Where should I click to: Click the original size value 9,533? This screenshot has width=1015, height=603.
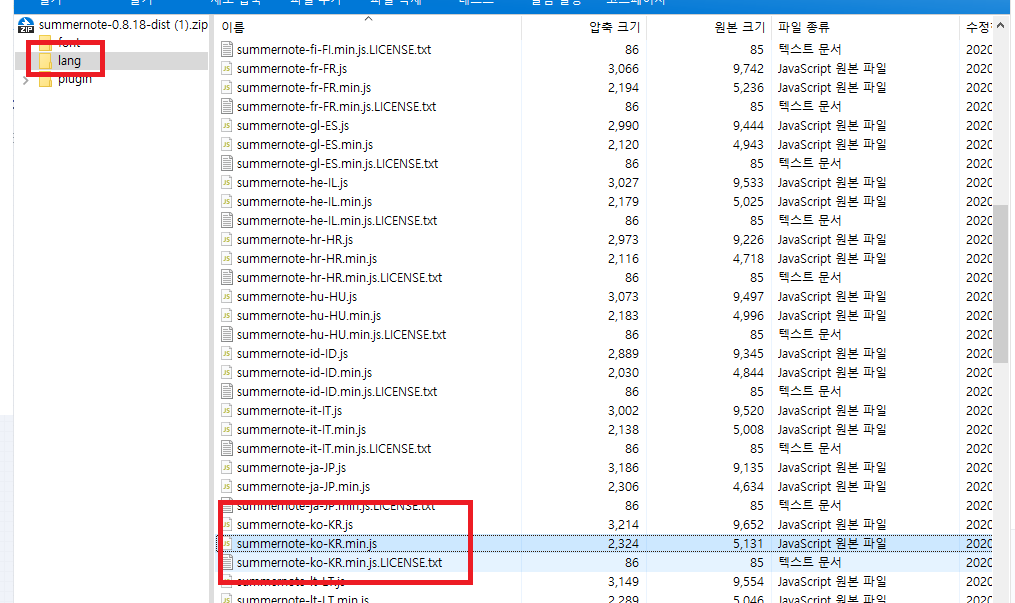[x=748, y=182]
